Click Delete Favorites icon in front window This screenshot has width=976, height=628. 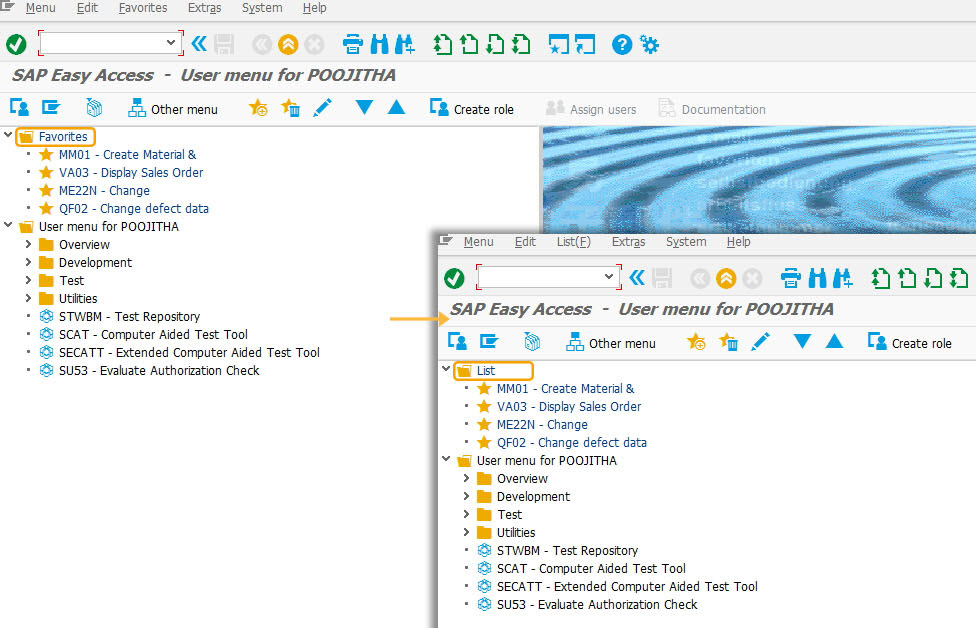(728, 342)
